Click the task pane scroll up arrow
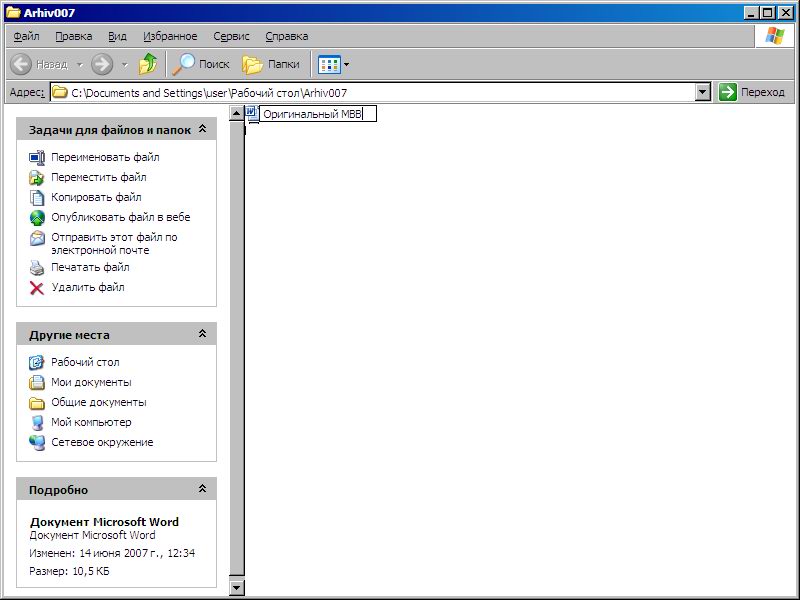 (x=236, y=113)
